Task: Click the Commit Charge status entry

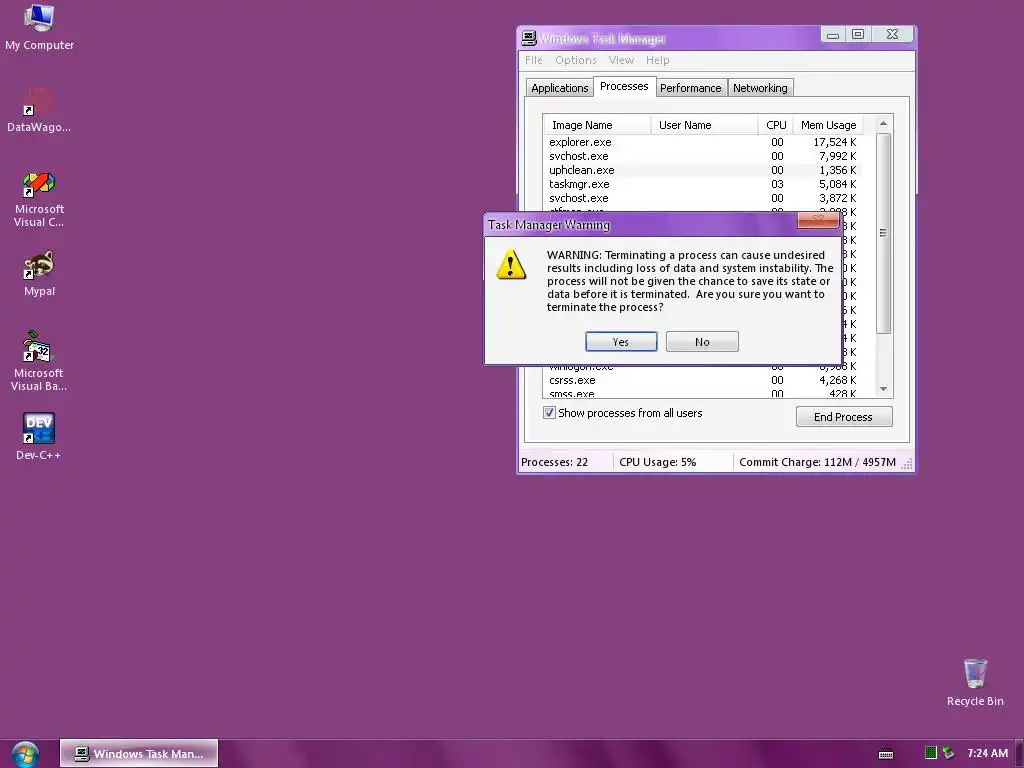Action: tap(818, 462)
